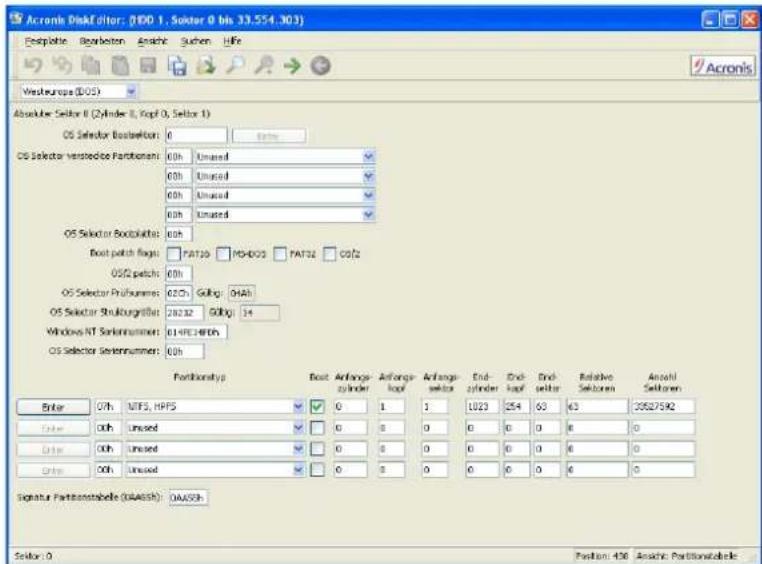Open the Suchen menu
Viewport: 762px width, 564px height.
pos(196,41)
